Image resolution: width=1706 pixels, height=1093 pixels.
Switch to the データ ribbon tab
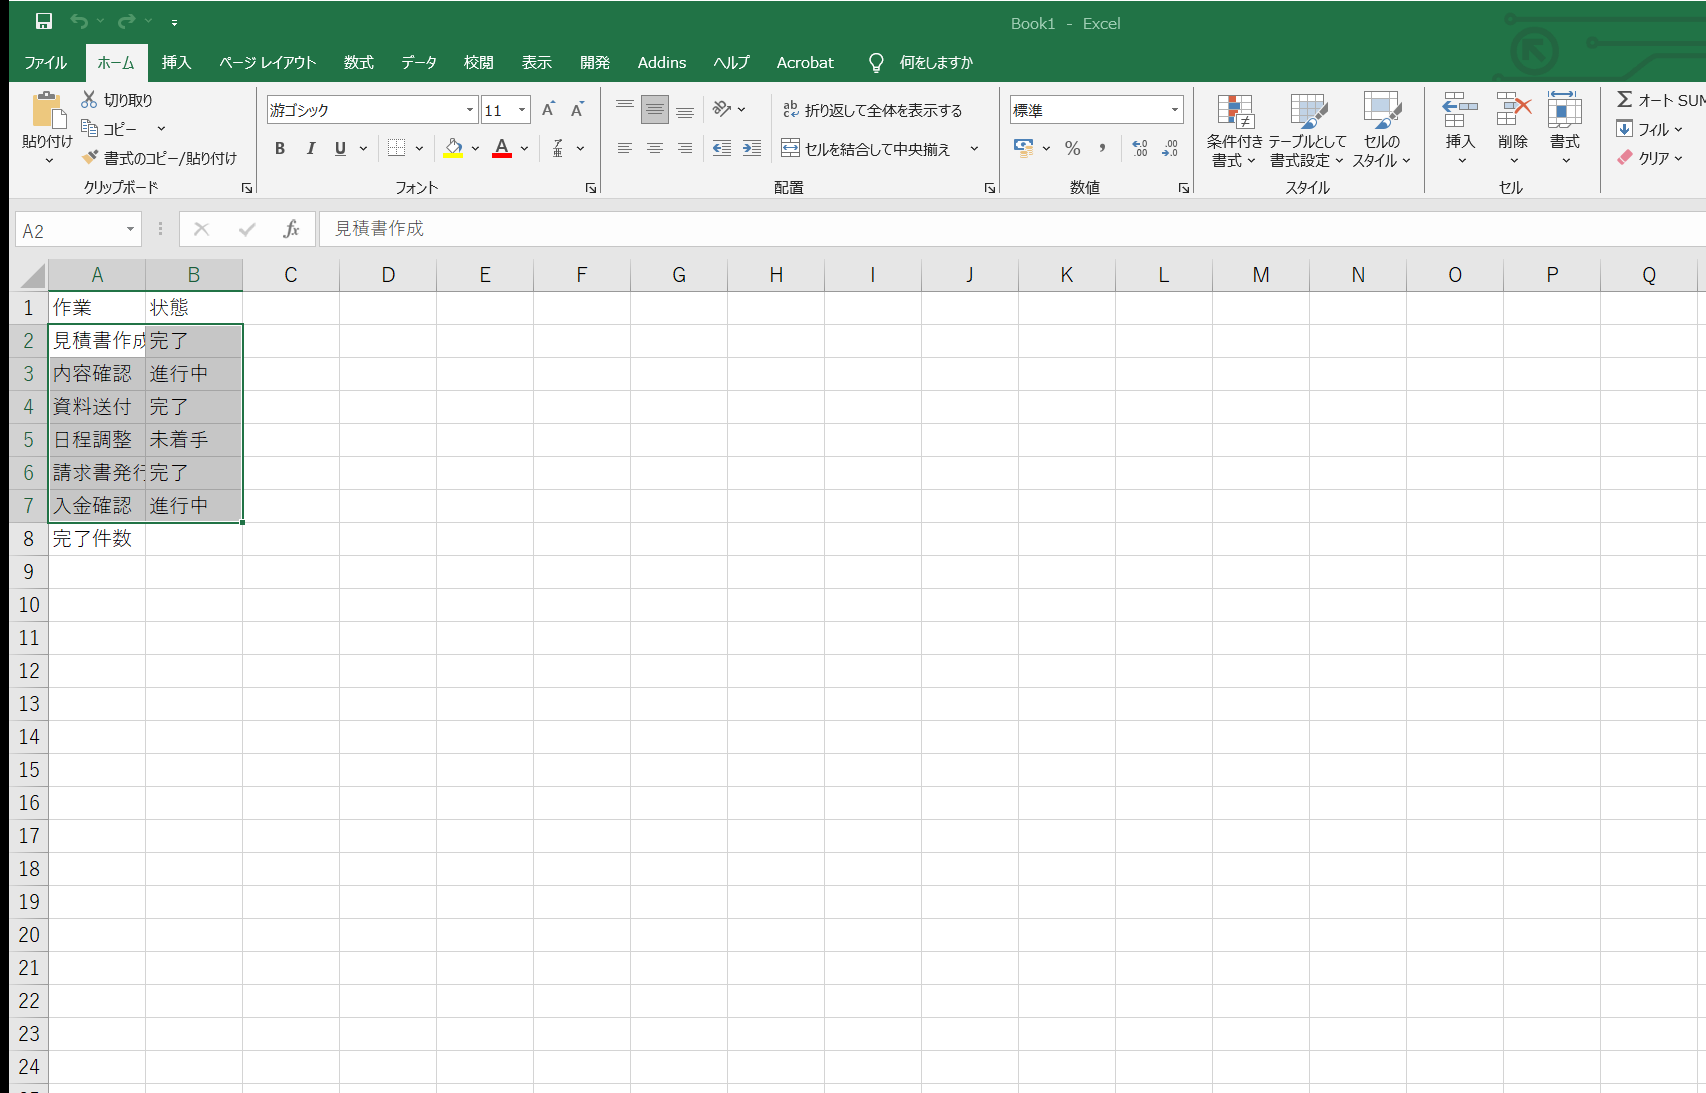pyautogui.click(x=419, y=62)
